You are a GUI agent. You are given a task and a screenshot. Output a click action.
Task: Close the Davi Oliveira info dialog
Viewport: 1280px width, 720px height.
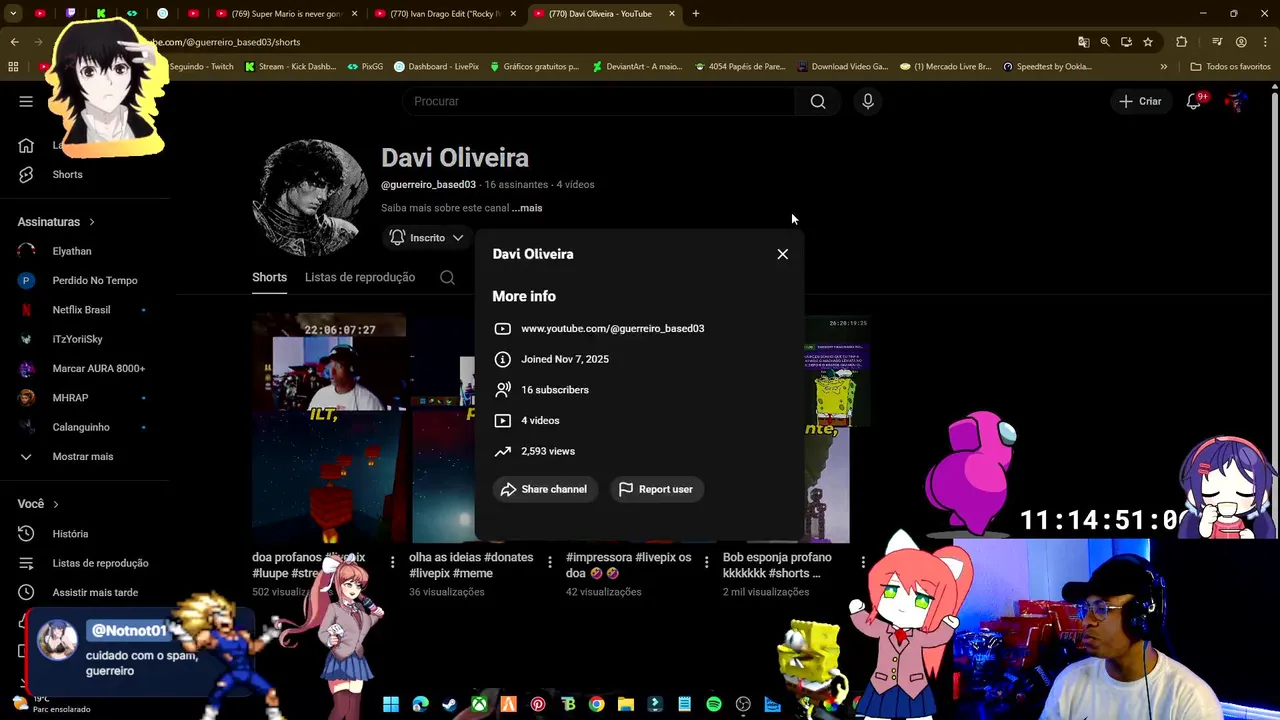[782, 254]
